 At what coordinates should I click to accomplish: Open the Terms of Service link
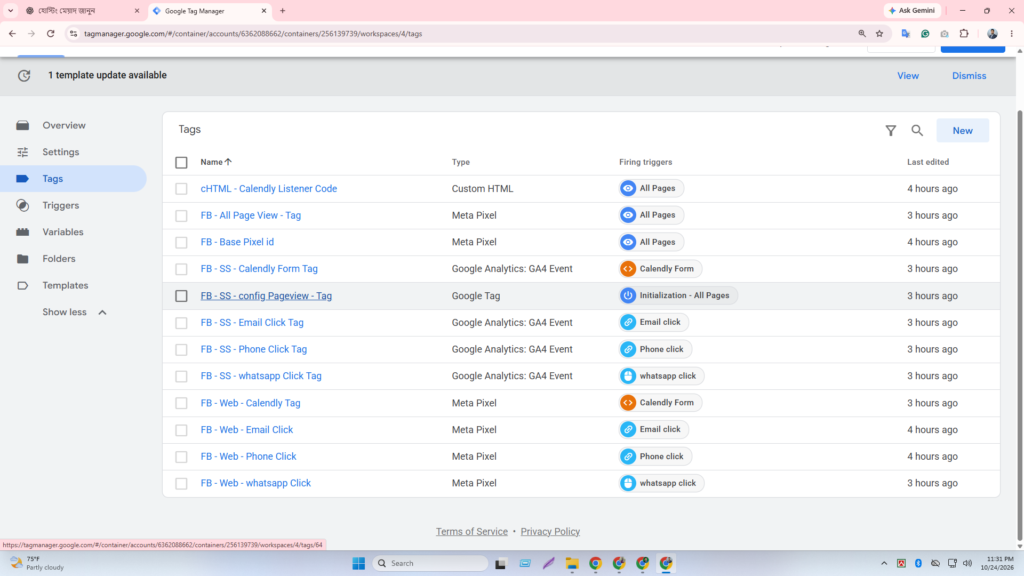[x=472, y=532]
